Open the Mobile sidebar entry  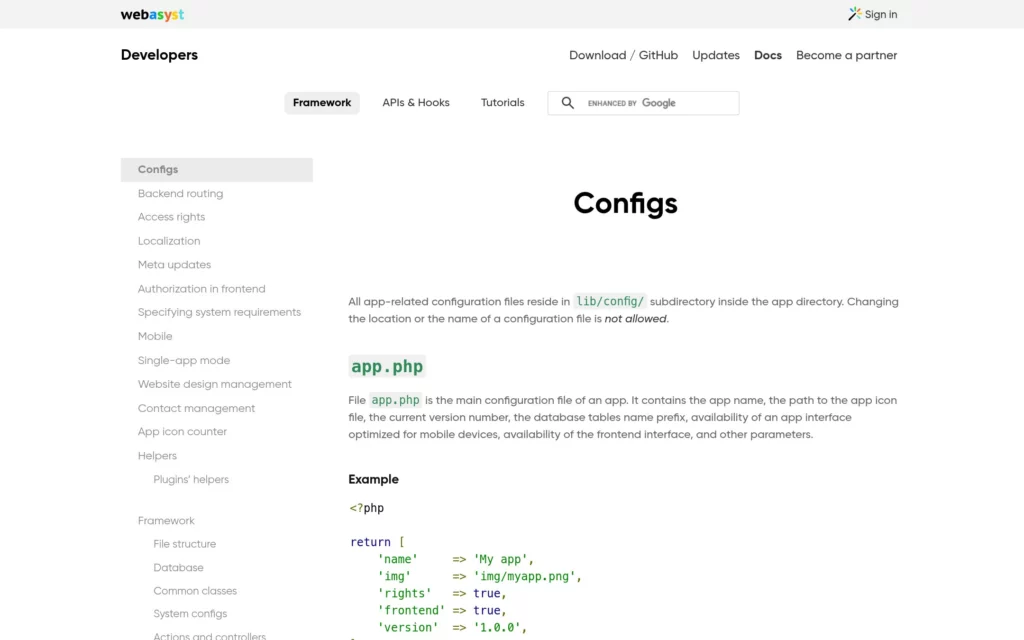[x=155, y=336]
